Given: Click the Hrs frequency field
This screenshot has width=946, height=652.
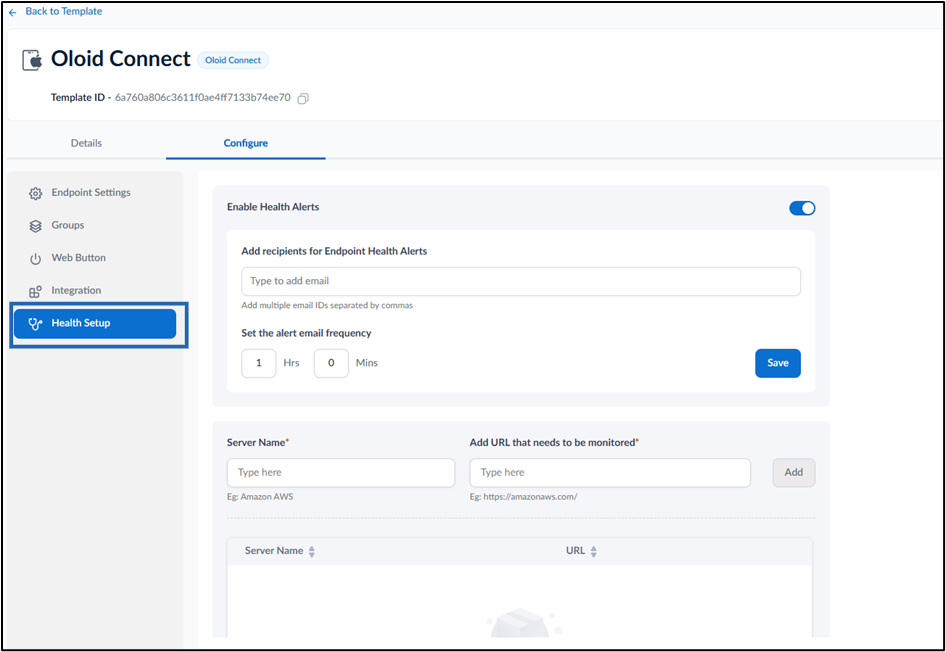Looking at the screenshot, I should tap(259, 363).
